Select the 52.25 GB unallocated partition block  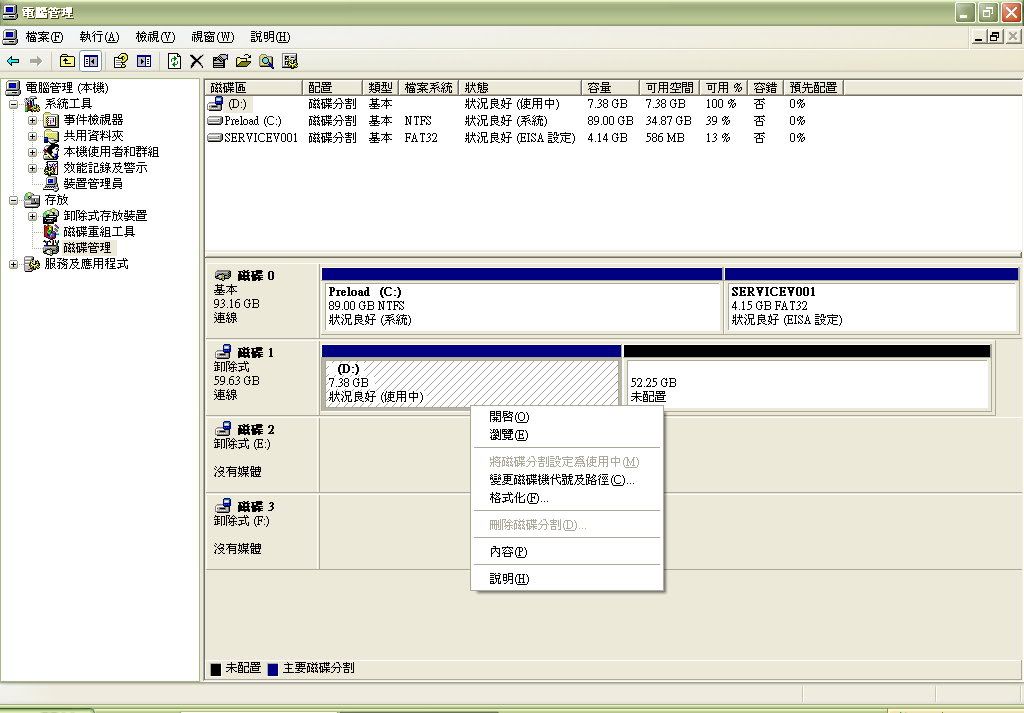point(806,385)
